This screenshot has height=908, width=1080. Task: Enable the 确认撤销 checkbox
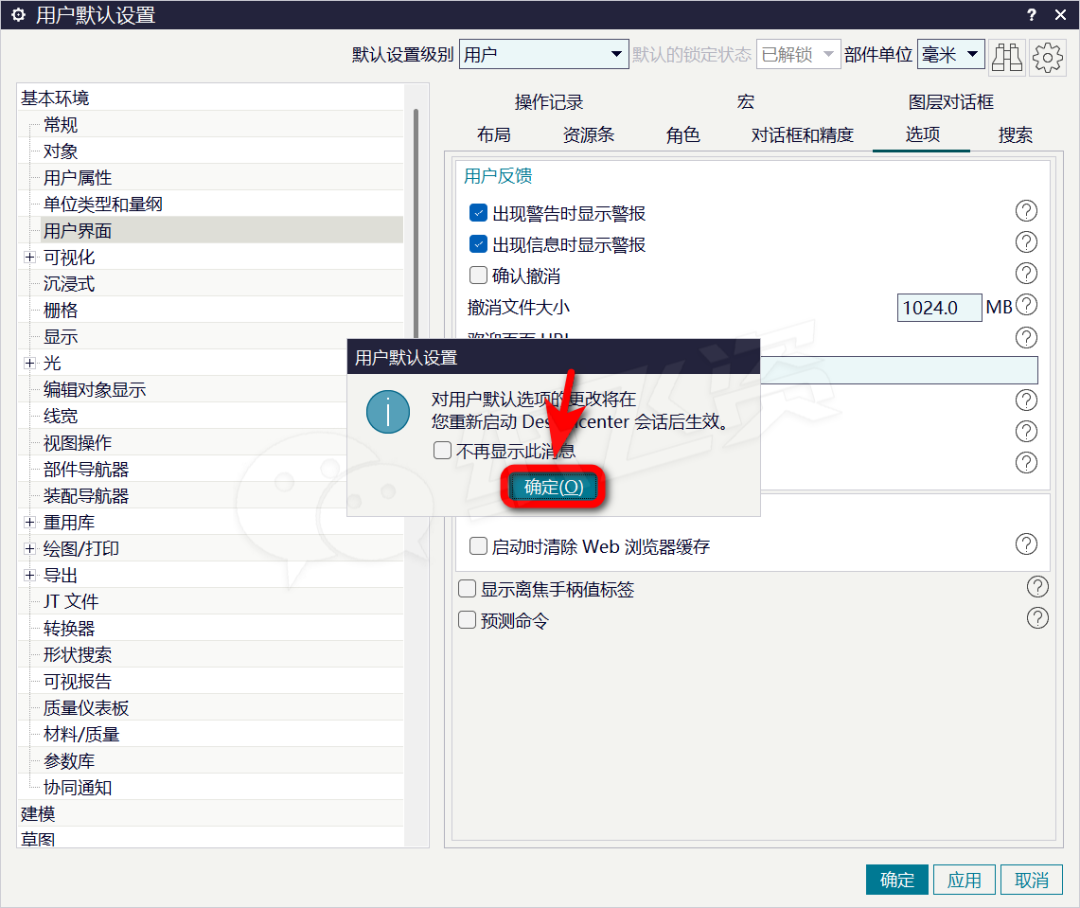pyautogui.click(x=478, y=275)
